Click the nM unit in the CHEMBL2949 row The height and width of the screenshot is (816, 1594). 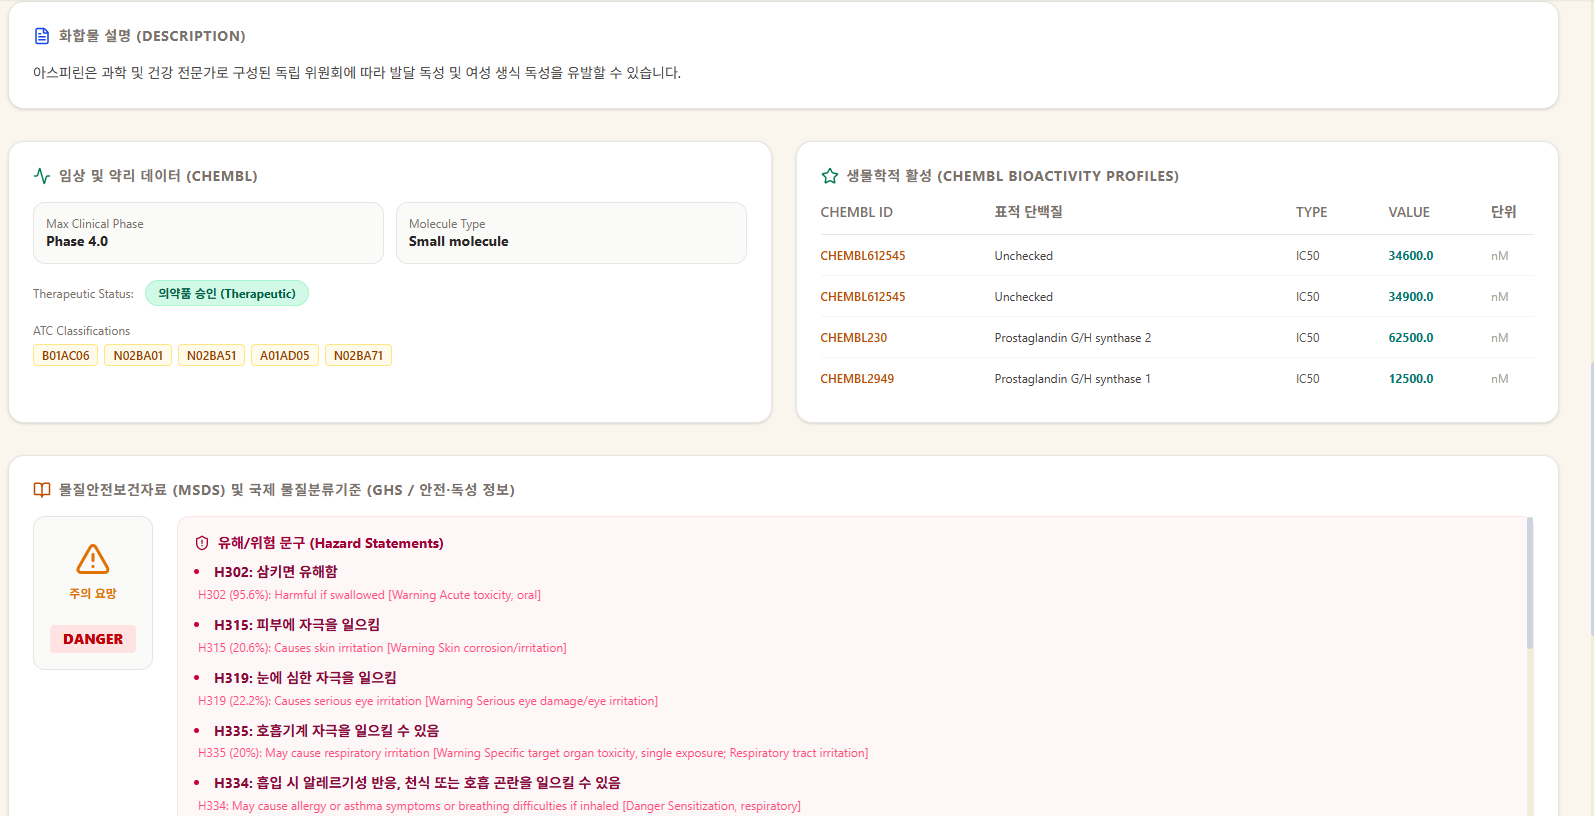(1500, 379)
